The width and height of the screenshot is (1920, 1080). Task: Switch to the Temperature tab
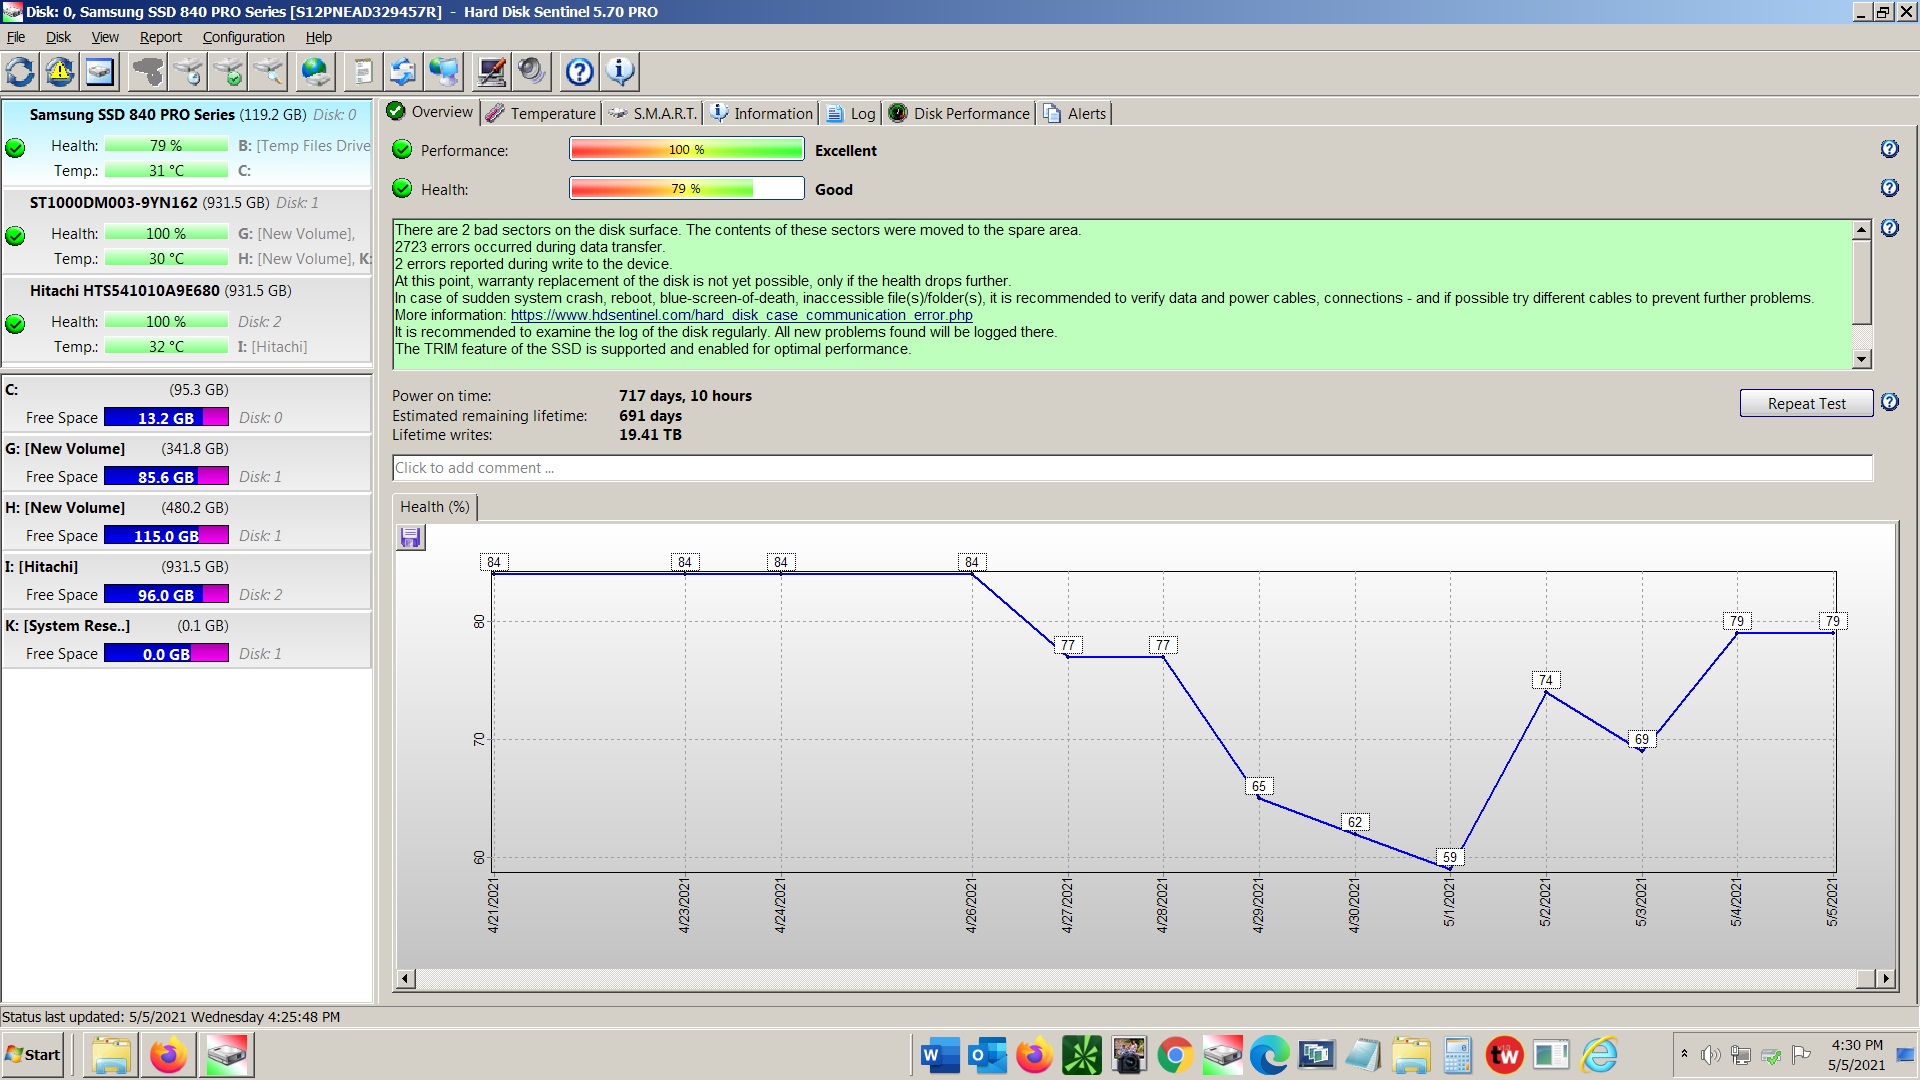[541, 113]
